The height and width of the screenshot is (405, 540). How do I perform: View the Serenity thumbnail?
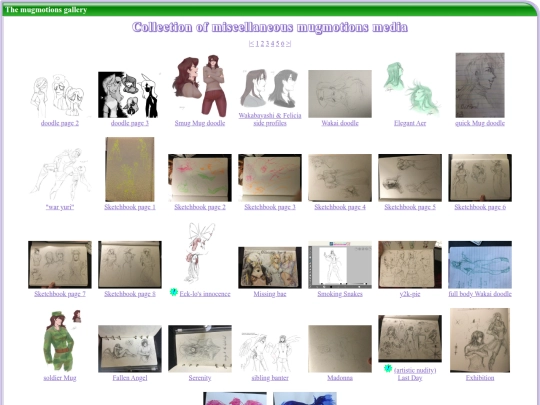pyautogui.click(x=200, y=349)
